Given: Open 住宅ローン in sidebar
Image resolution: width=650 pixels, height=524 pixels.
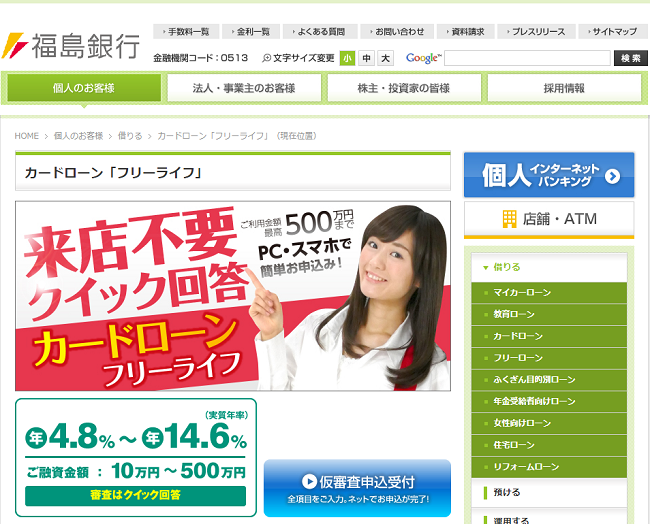Looking at the screenshot, I should (x=549, y=445).
